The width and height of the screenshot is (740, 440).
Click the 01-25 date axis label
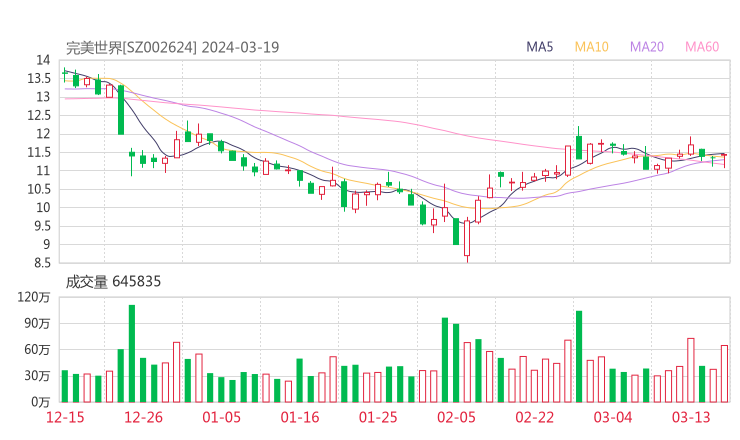(378, 417)
